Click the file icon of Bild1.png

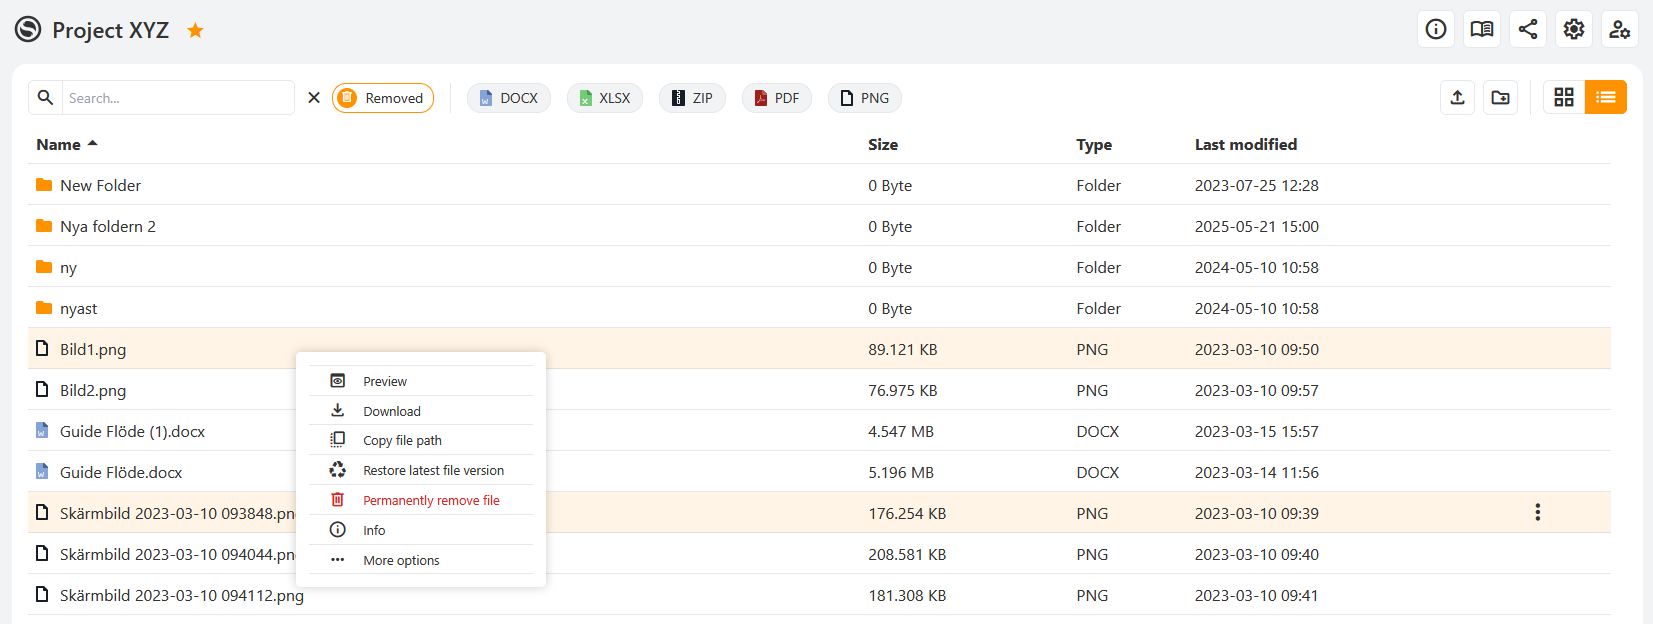(x=42, y=348)
